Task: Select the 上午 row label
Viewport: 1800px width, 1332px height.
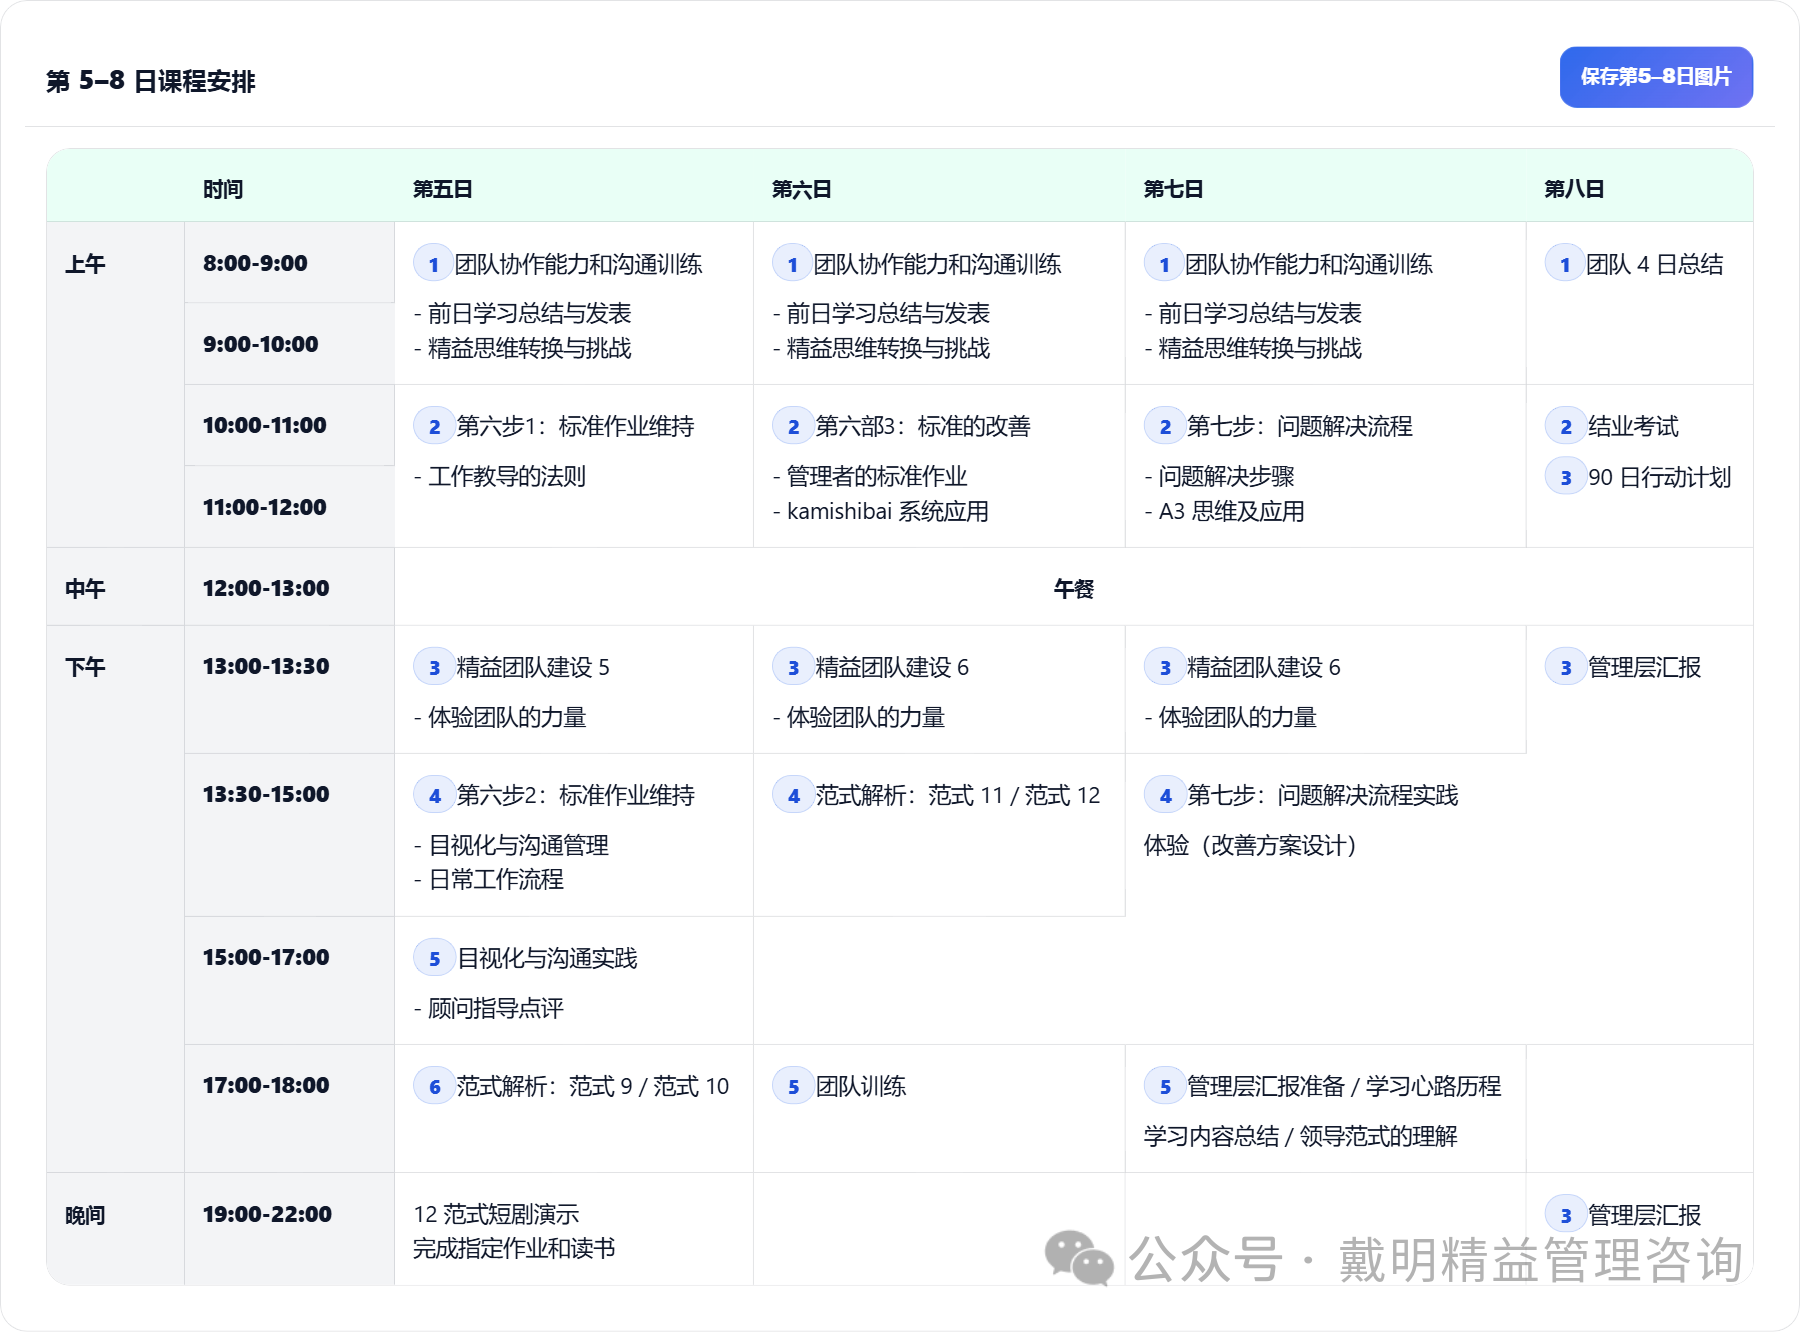Action: 85,264
